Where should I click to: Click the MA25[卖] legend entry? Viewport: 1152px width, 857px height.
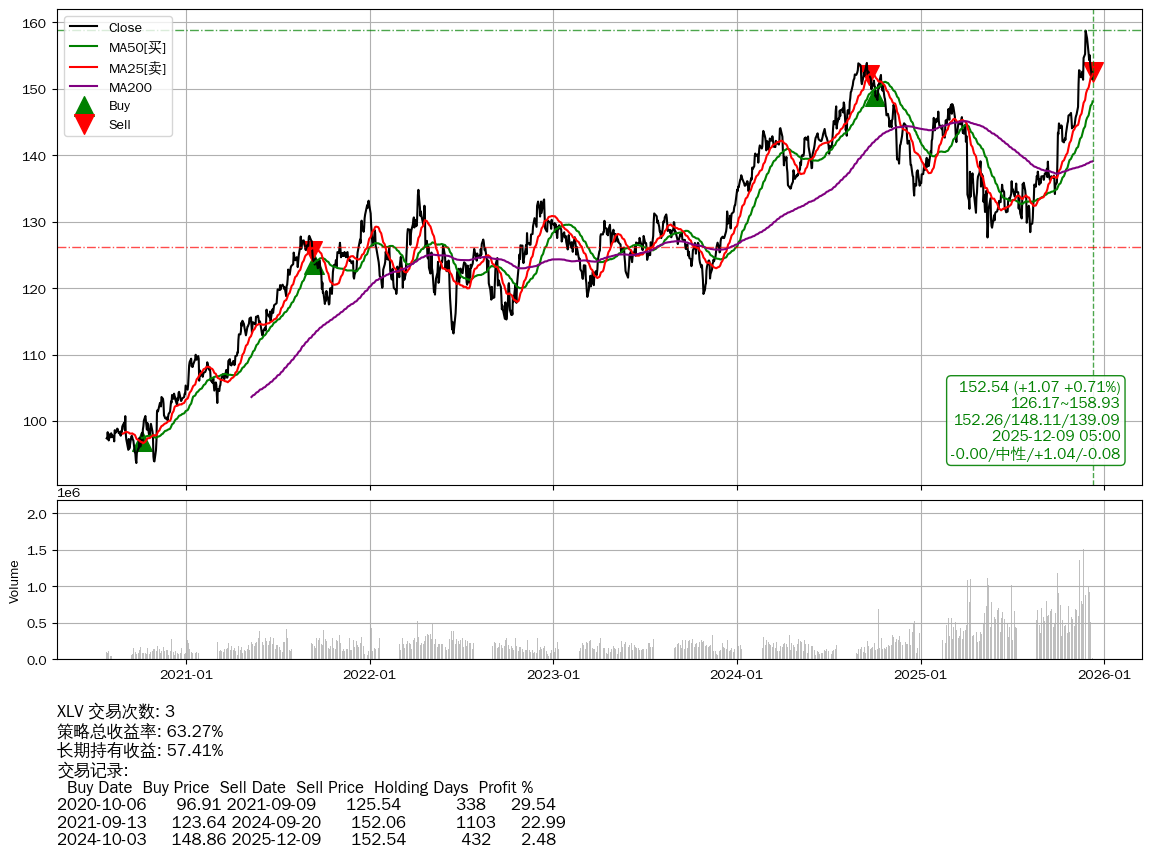tap(137, 67)
